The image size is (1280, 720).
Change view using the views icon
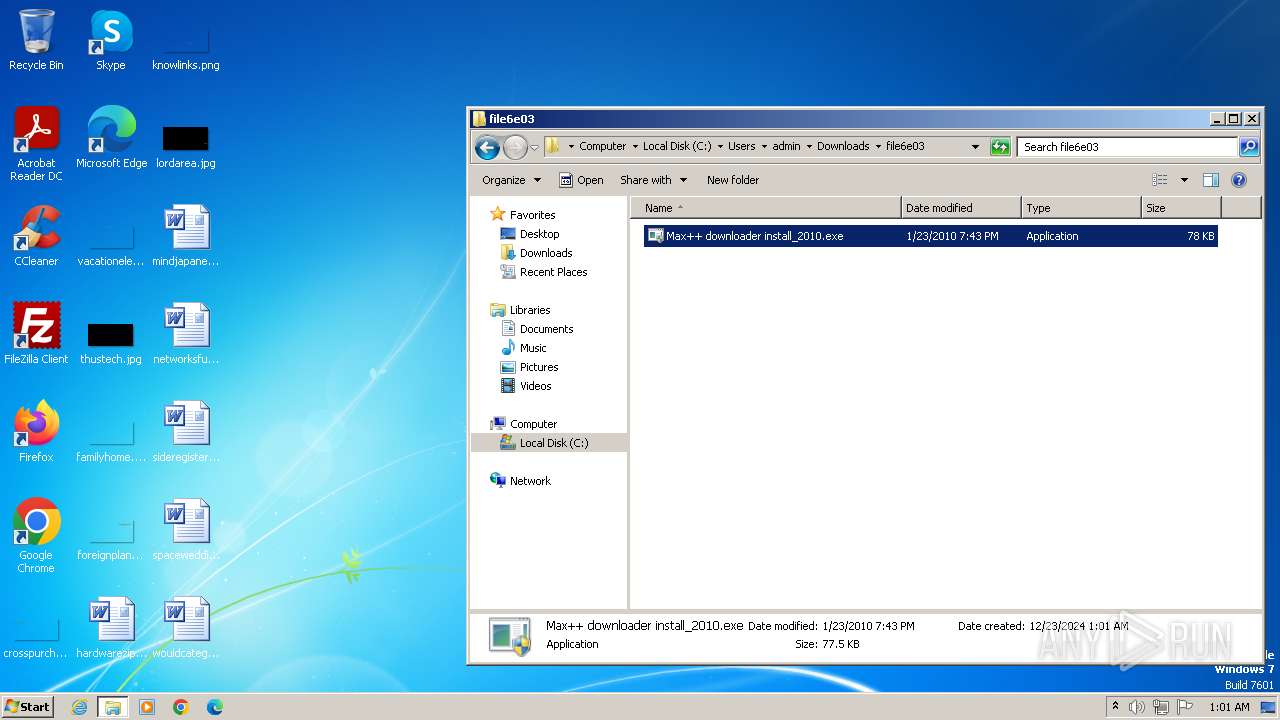pos(1160,180)
